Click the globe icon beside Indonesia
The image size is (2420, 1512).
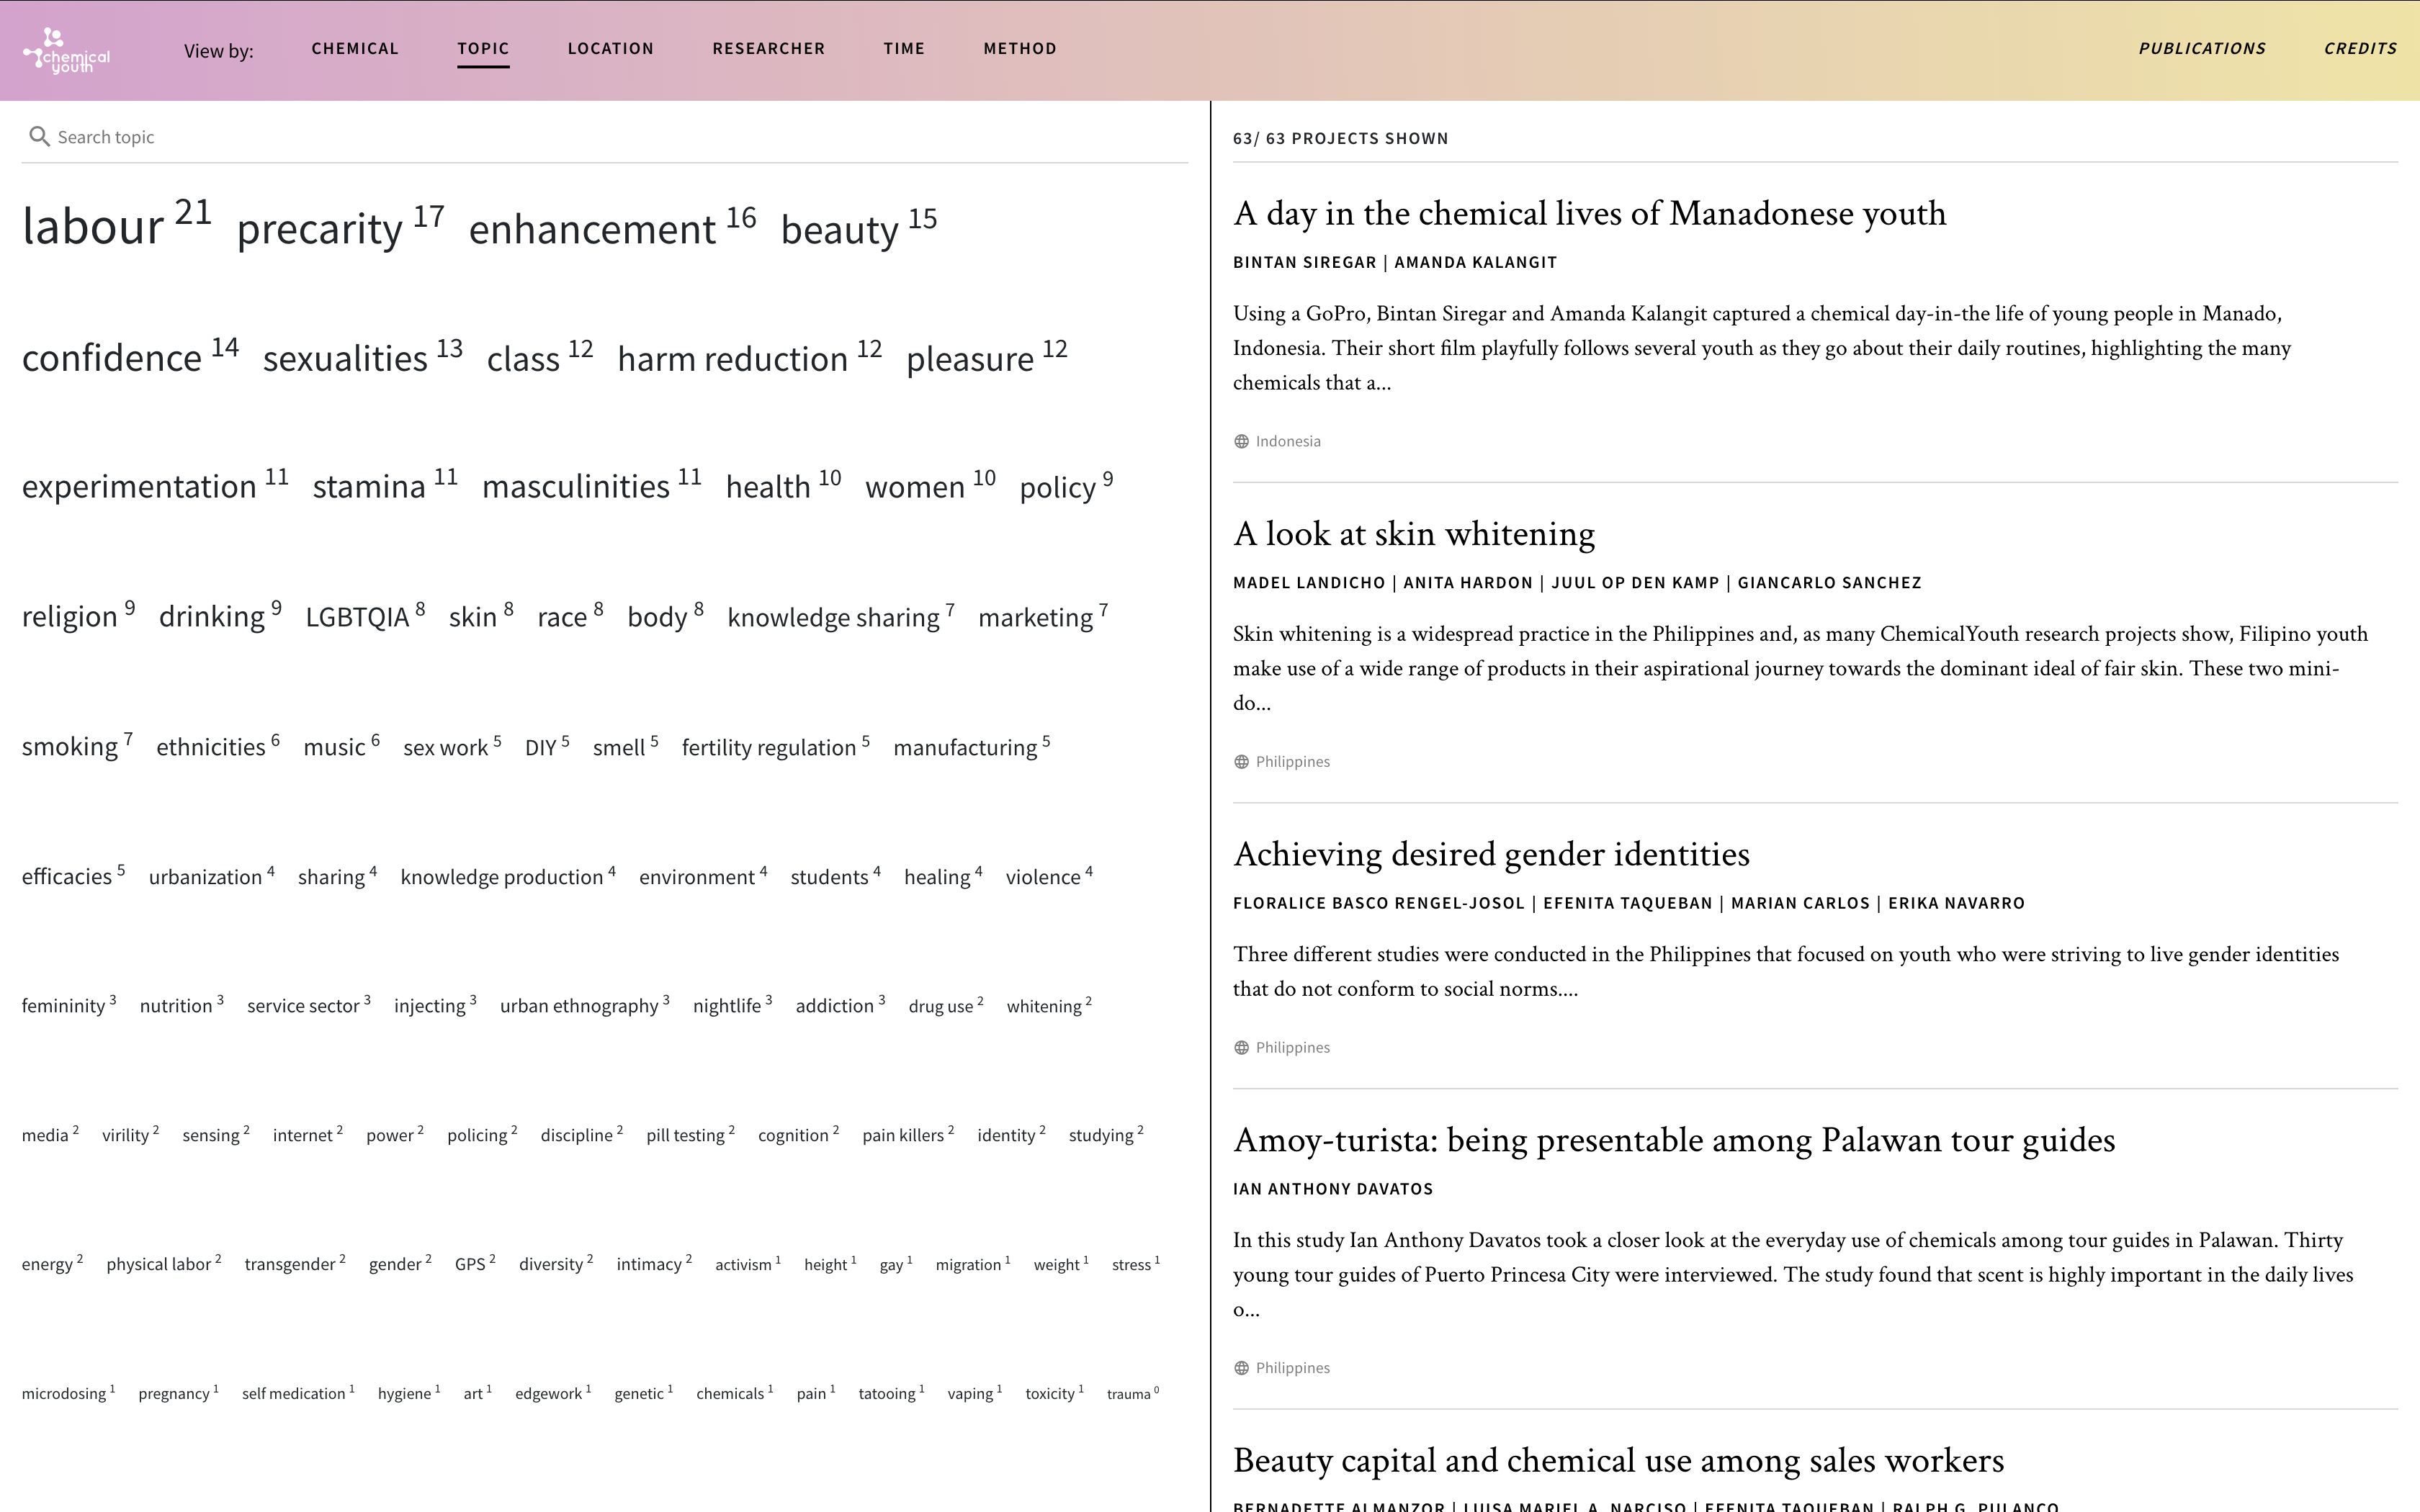(1242, 441)
